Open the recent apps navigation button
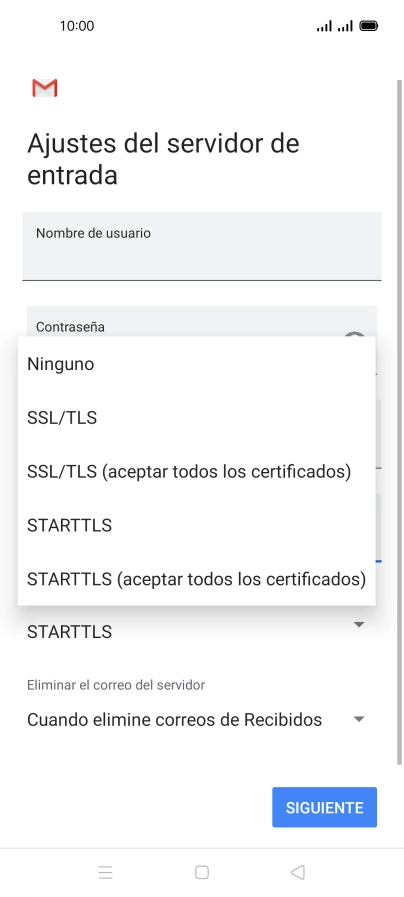 coord(105,872)
